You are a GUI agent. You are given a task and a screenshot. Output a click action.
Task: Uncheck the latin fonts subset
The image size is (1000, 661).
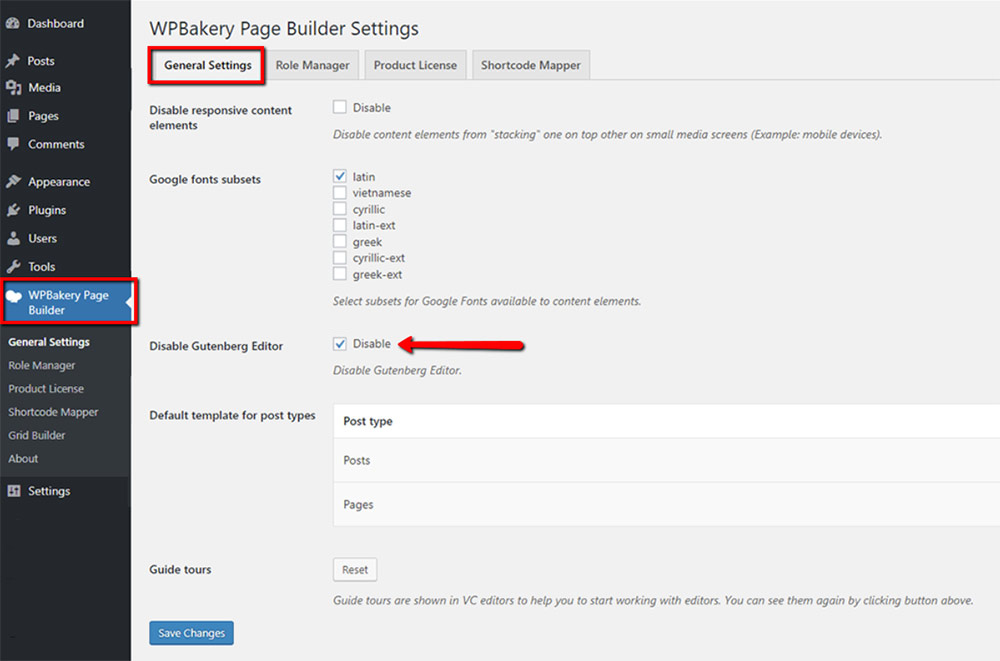339,176
